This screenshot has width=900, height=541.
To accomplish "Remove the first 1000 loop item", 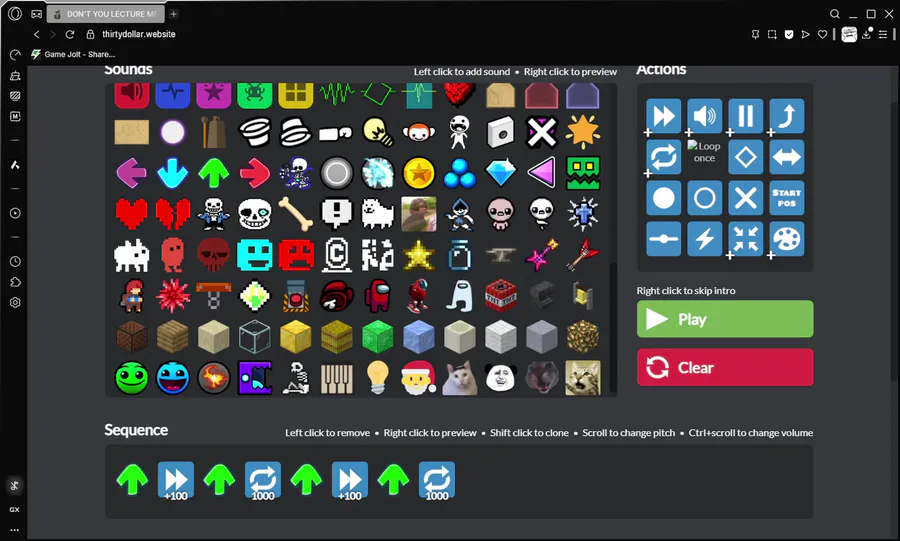I will tap(263, 480).
